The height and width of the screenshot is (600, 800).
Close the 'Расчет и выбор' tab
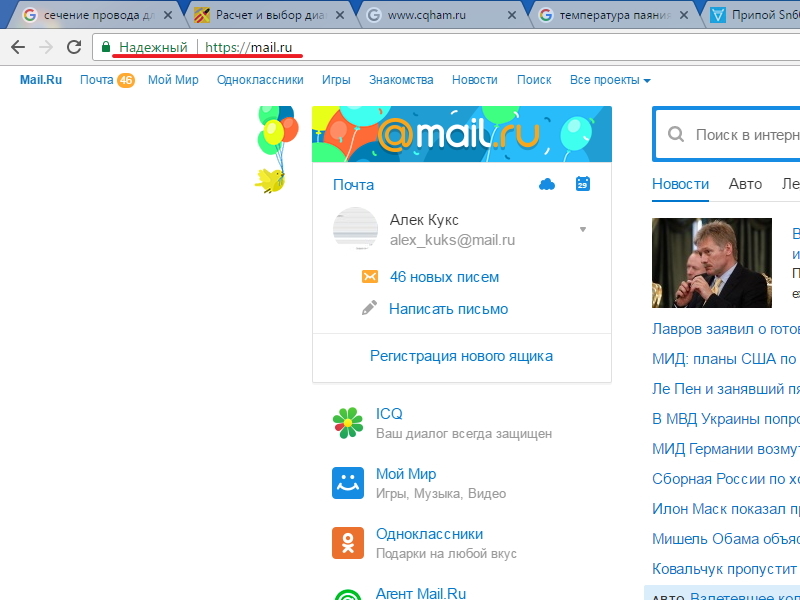(340, 15)
